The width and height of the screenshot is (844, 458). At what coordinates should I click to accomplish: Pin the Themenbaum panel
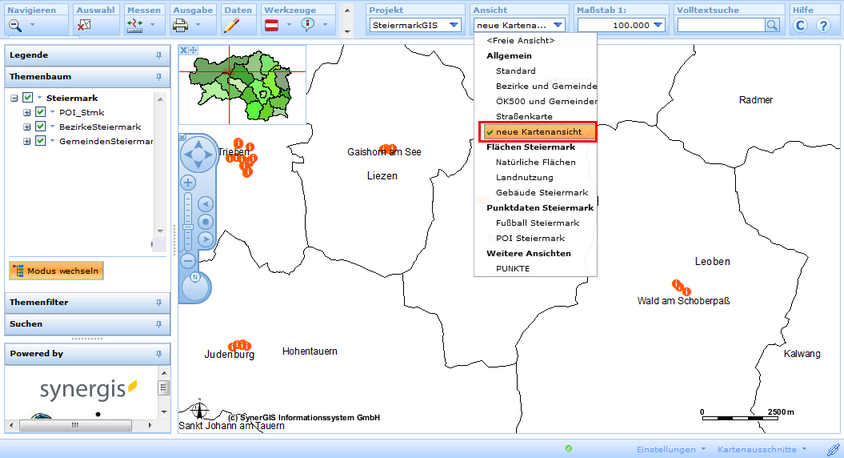159,77
